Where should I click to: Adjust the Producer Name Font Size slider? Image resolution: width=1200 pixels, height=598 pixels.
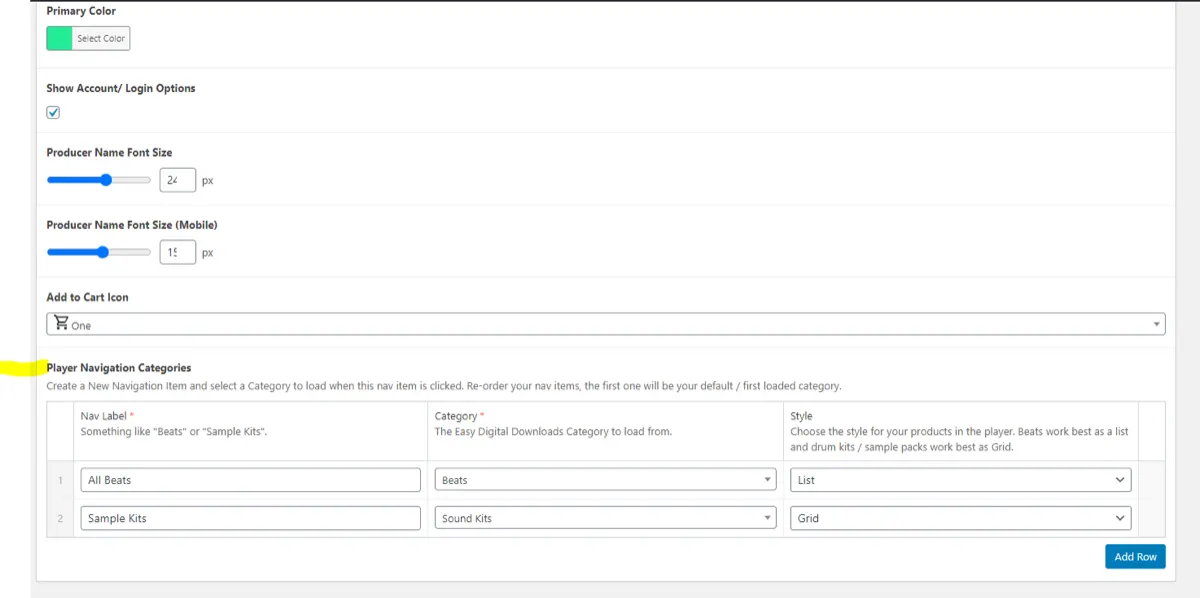tap(99, 180)
